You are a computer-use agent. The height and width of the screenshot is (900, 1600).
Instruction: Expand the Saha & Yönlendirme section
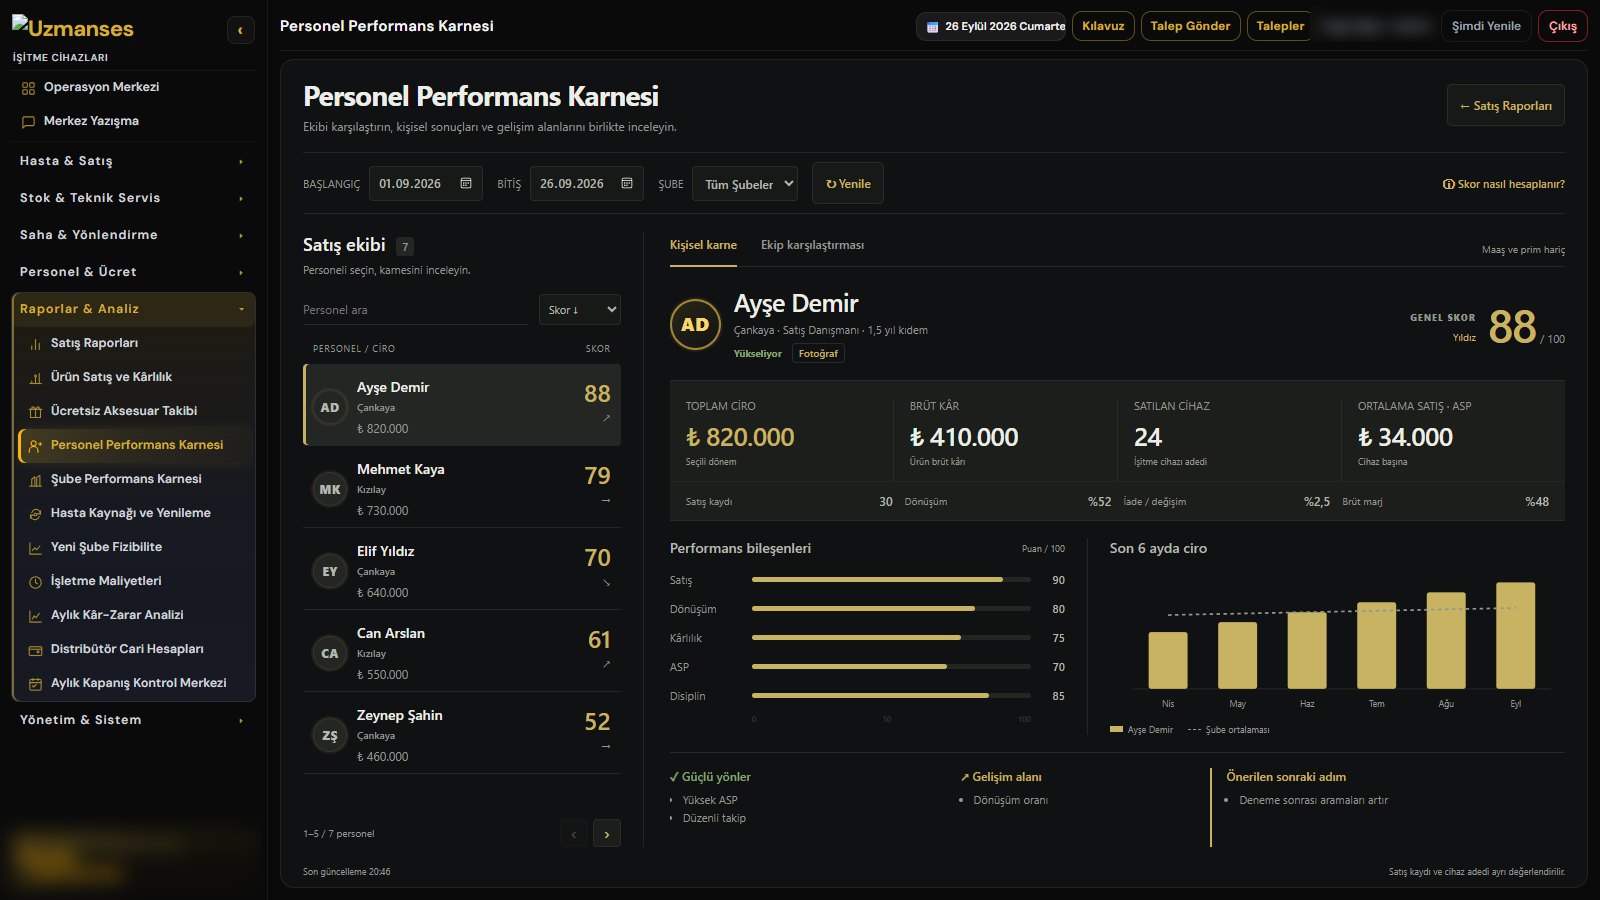[133, 235]
